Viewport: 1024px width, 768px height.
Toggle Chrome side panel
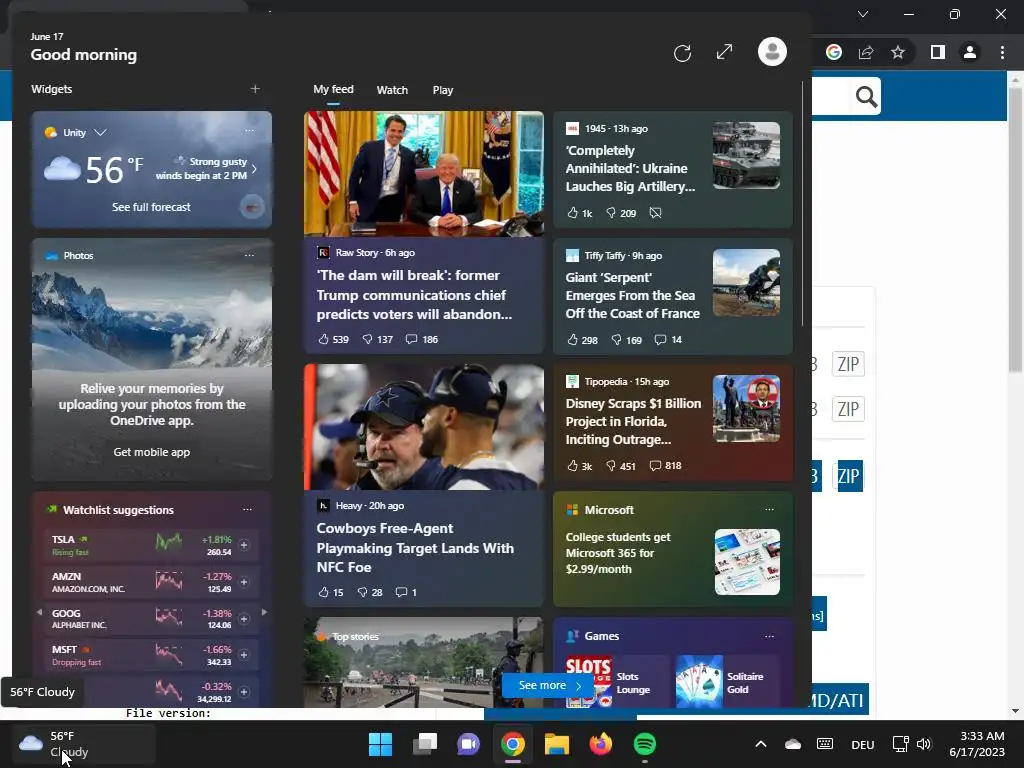click(938, 52)
